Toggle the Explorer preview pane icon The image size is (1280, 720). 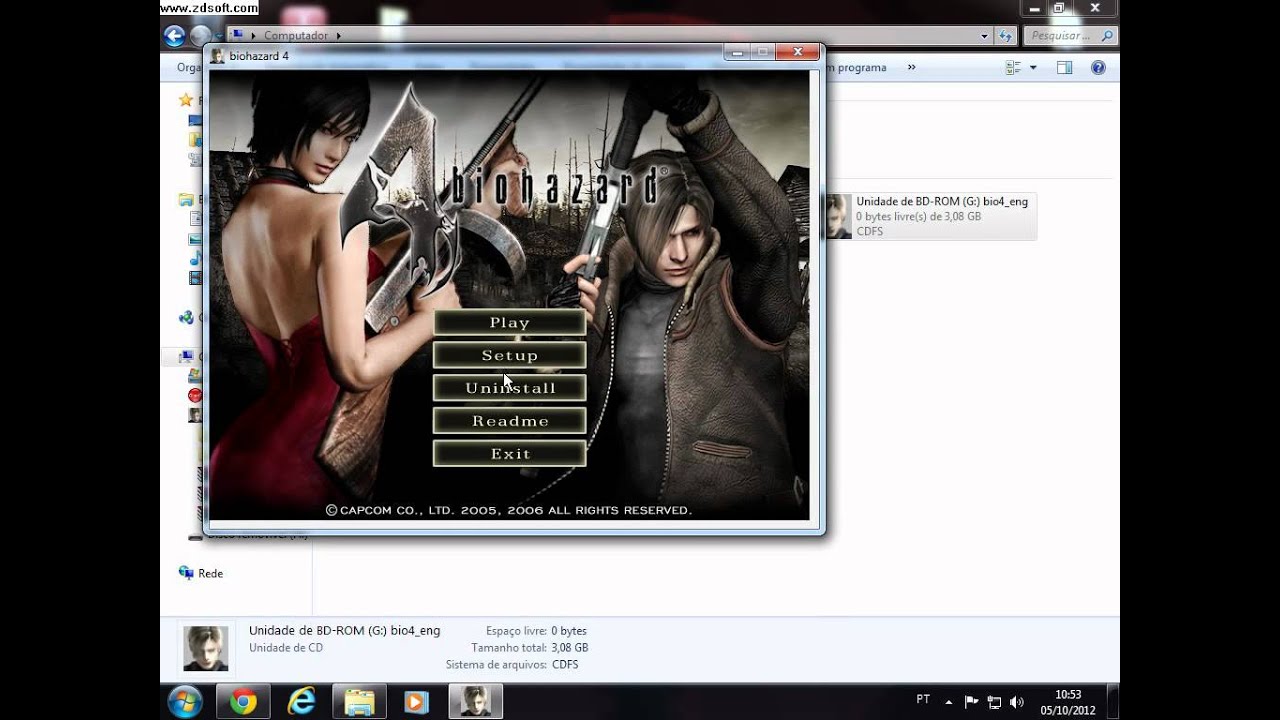(x=1064, y=68)
